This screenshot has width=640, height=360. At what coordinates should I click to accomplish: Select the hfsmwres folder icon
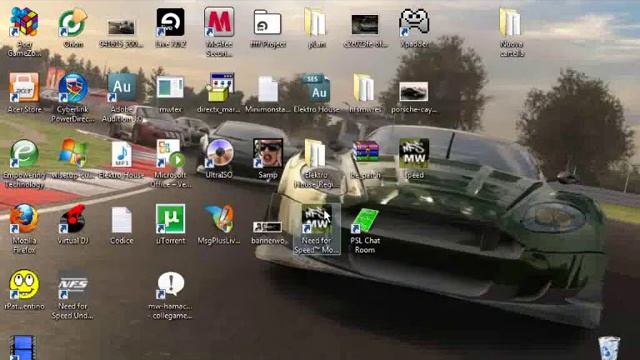364,88
